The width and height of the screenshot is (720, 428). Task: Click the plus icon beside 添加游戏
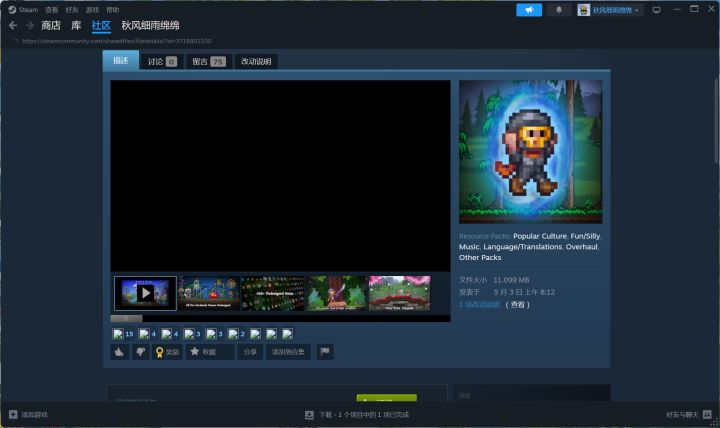coord(13,414)
